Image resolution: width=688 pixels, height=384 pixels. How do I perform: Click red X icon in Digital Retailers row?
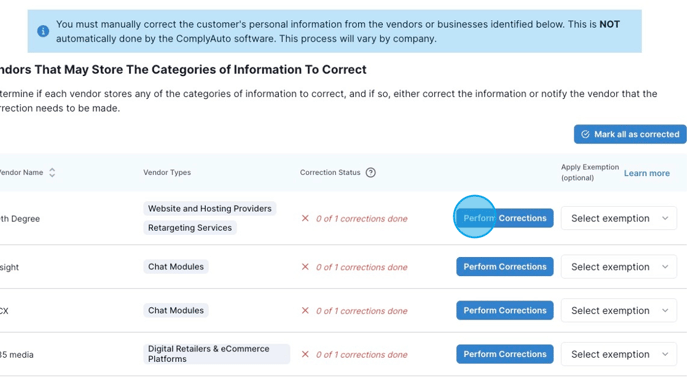point(305,354)
